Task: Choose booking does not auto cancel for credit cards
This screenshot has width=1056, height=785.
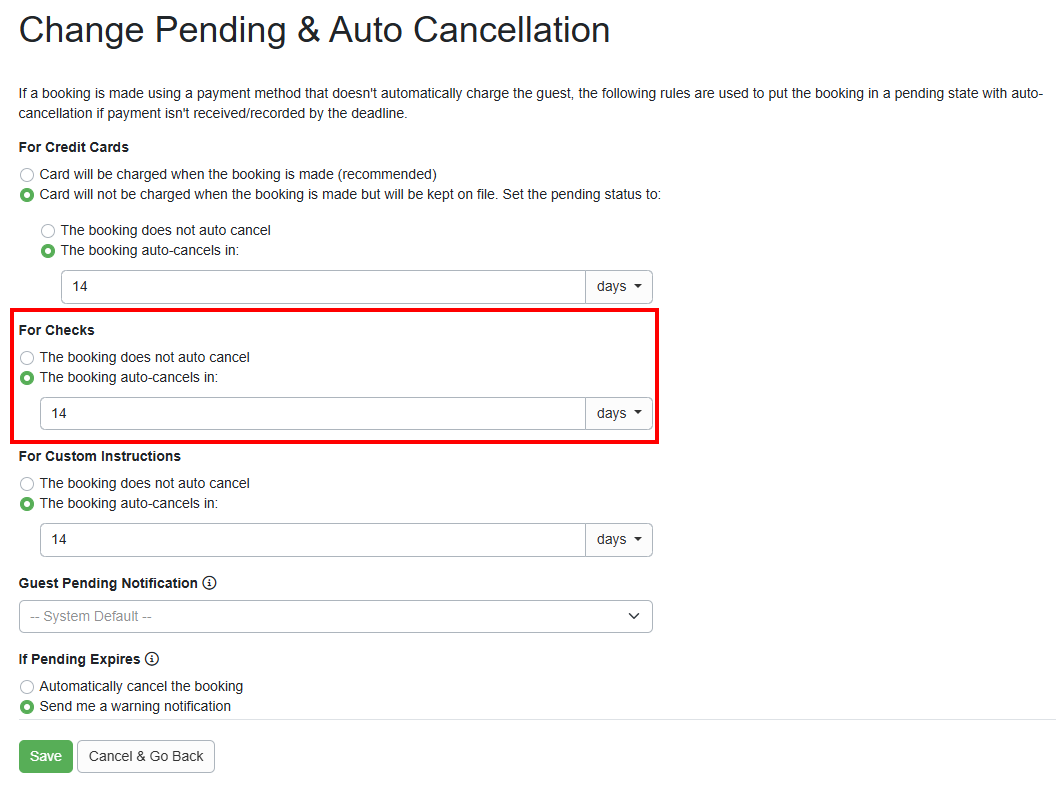Action: click(x=47, y=230)
